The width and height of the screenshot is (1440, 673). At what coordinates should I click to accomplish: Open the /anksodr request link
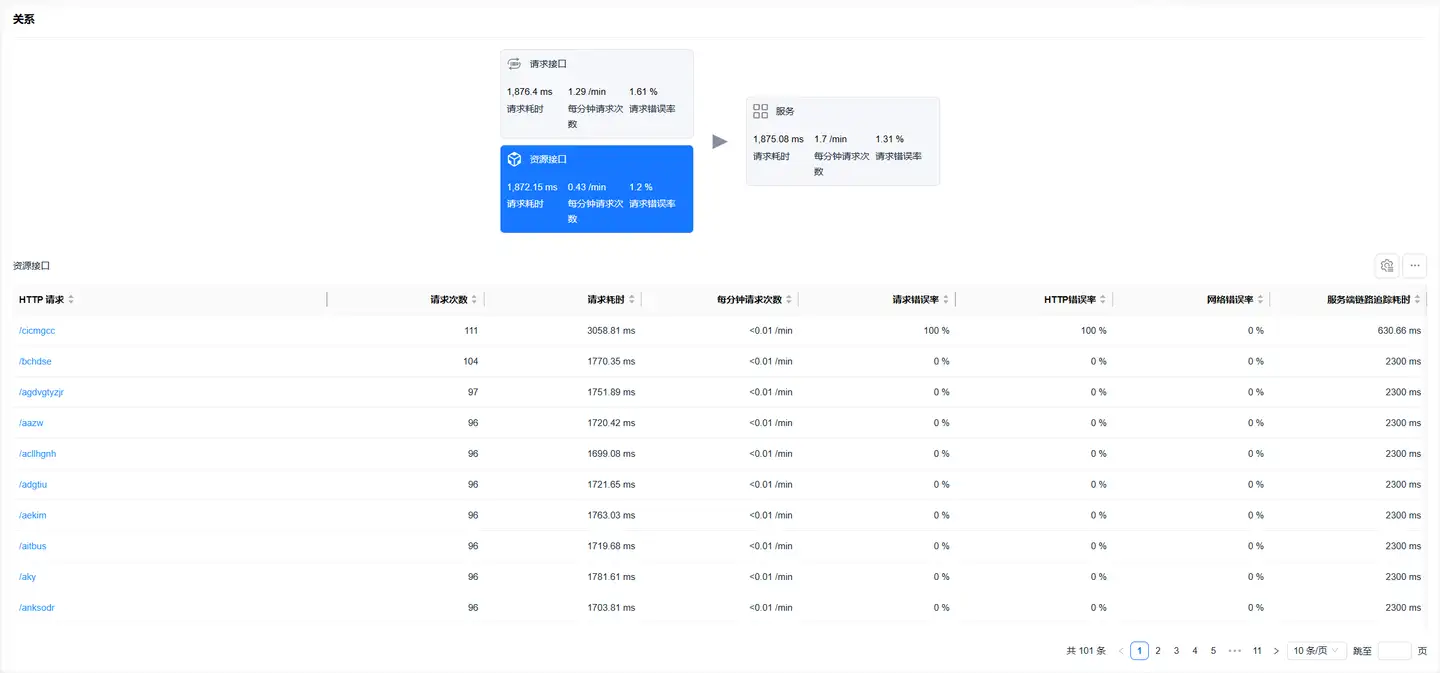pyautogui.click(x=36, y=607)
